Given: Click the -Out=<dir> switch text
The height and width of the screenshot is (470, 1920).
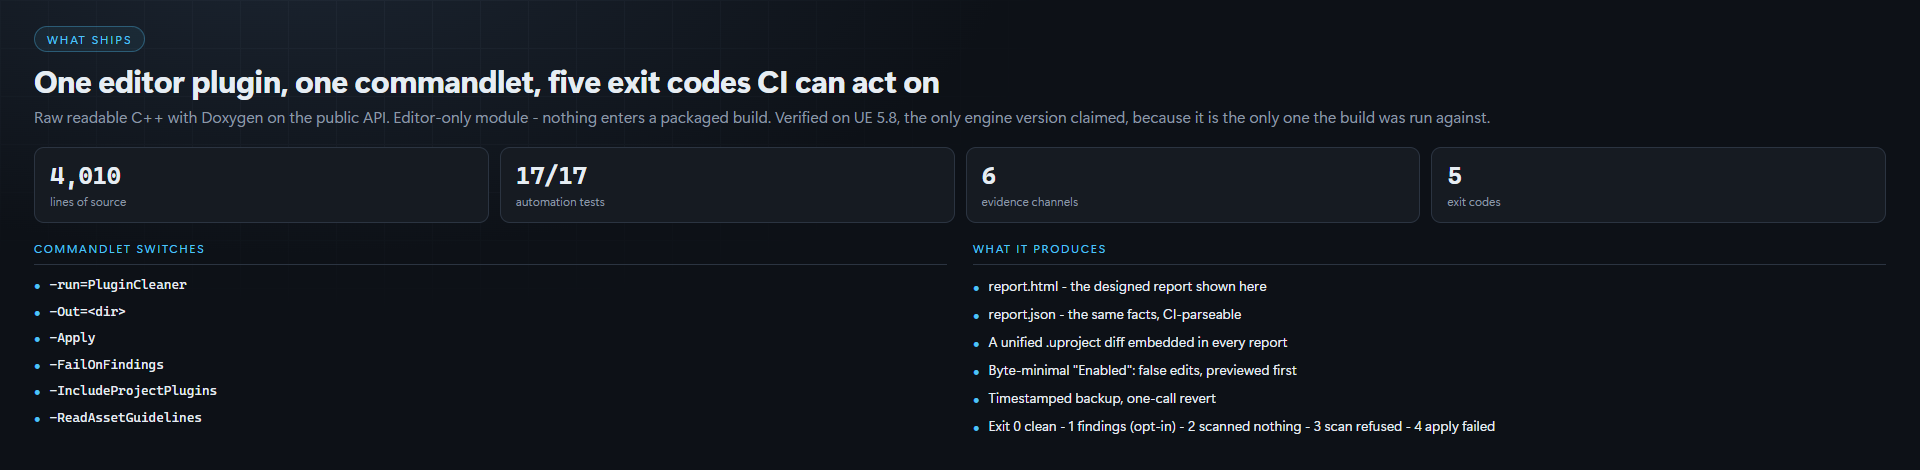Looking at the screenshot, I should (x=87, y=312).
